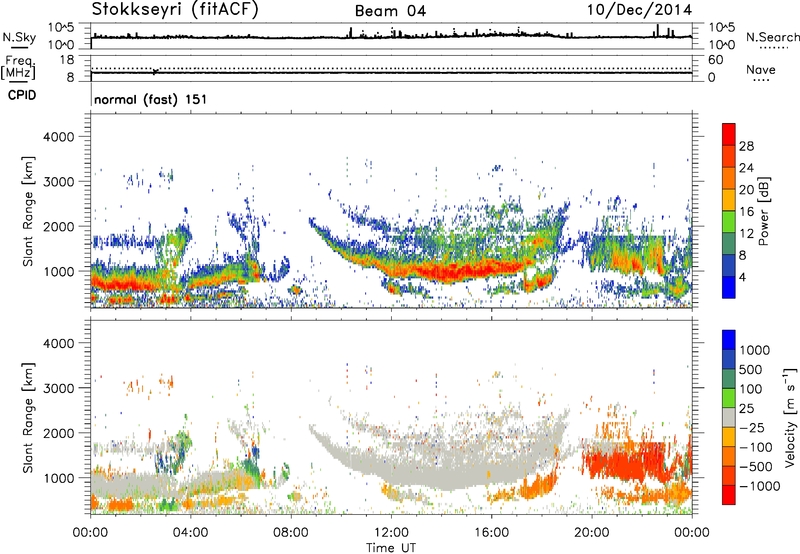Click the "Beam 04" label
Image resolution: width=800 pixels, height=554 pixels.
coord(390,11)
